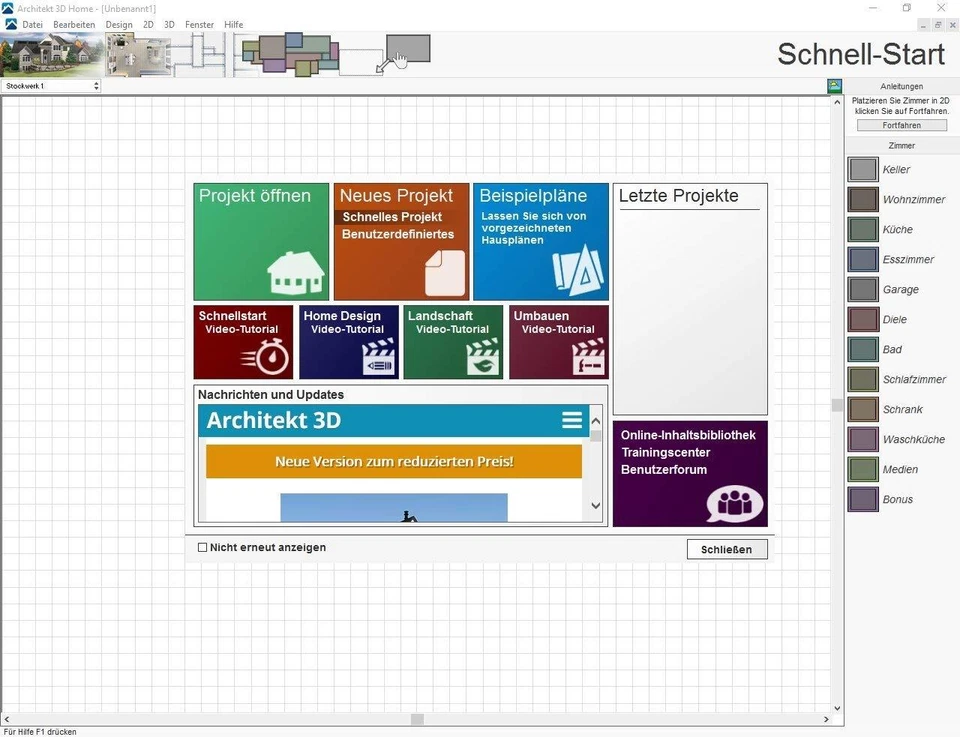Click the Stockwerk stepper up arrow

pyautogui.click(x=96, y=83)
